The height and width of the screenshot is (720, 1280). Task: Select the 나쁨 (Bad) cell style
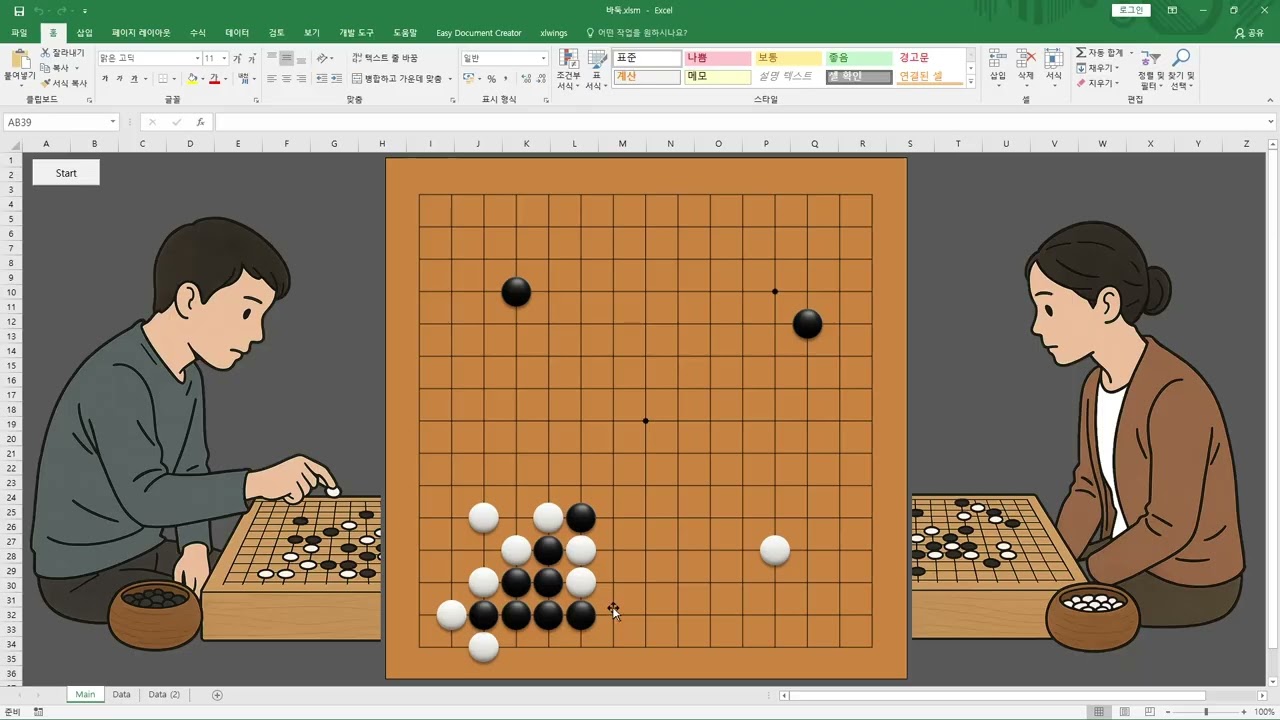pyautogui.click(x=717, y=58)
